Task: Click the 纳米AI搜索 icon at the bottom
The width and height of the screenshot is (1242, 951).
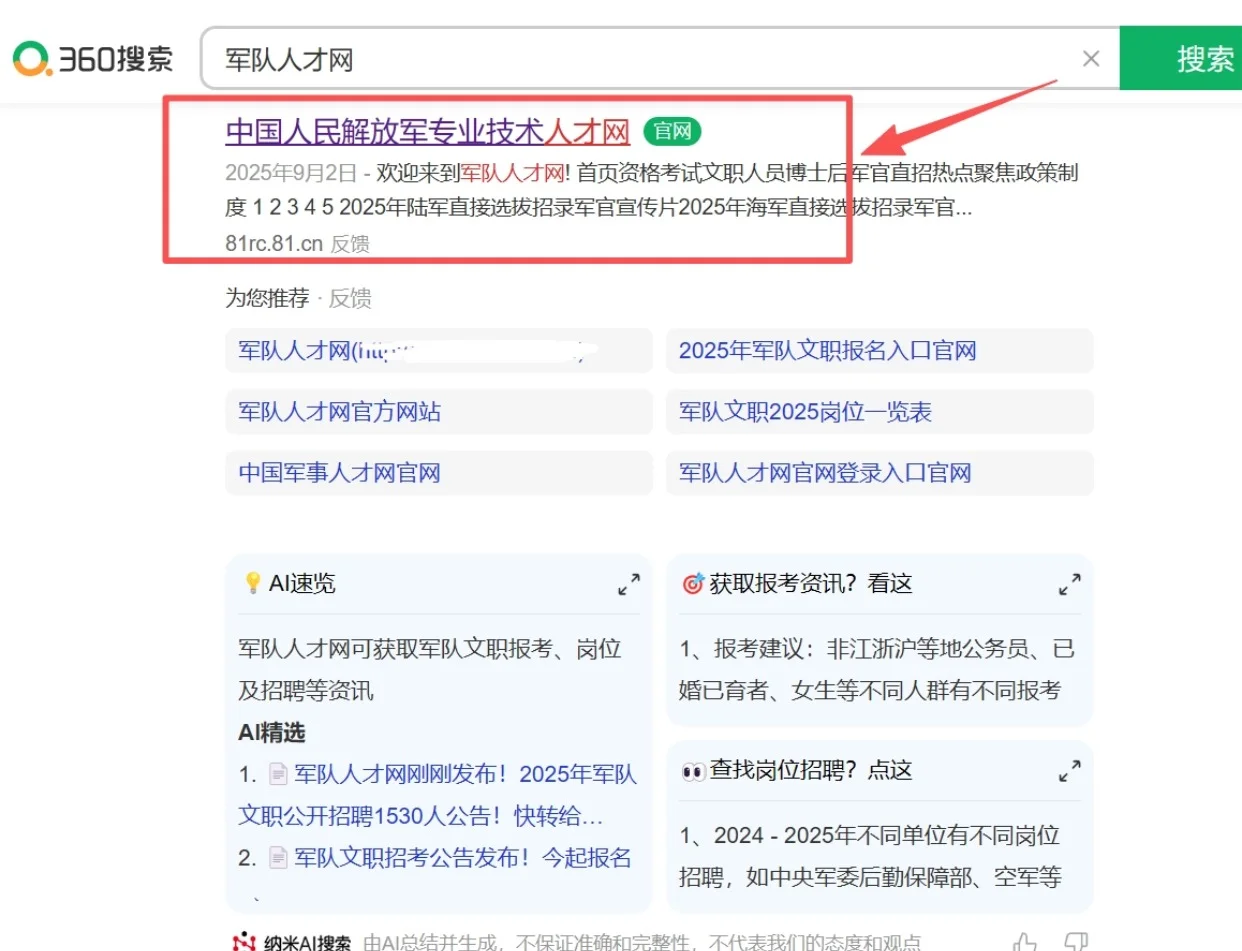Action: pyautogui.click(x=243, y=941)
